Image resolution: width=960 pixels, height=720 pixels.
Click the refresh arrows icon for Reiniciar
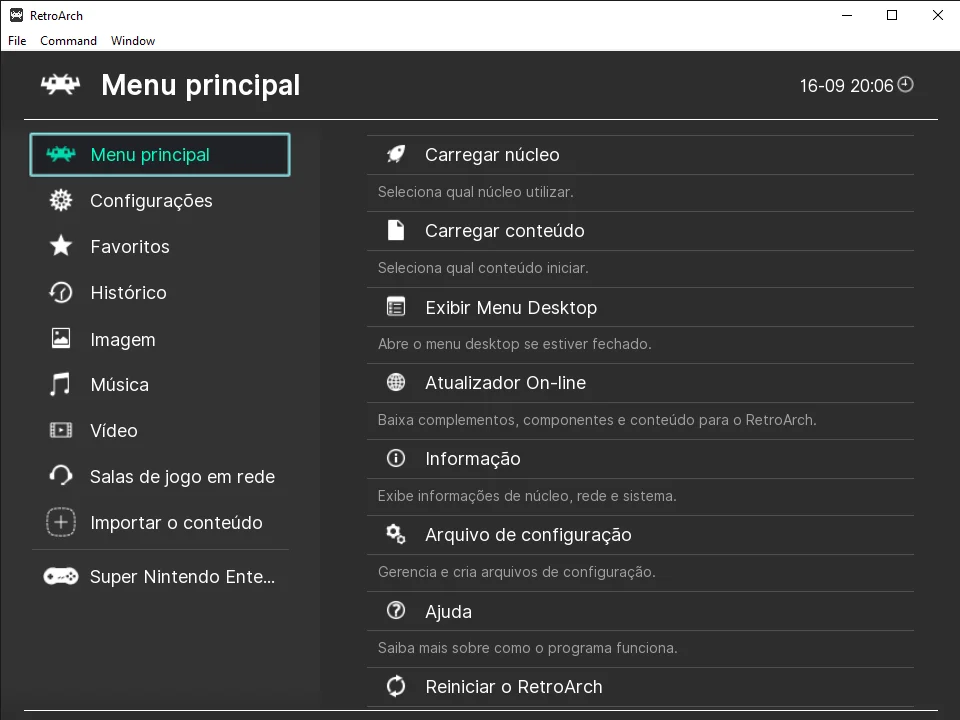coord(396,686)
